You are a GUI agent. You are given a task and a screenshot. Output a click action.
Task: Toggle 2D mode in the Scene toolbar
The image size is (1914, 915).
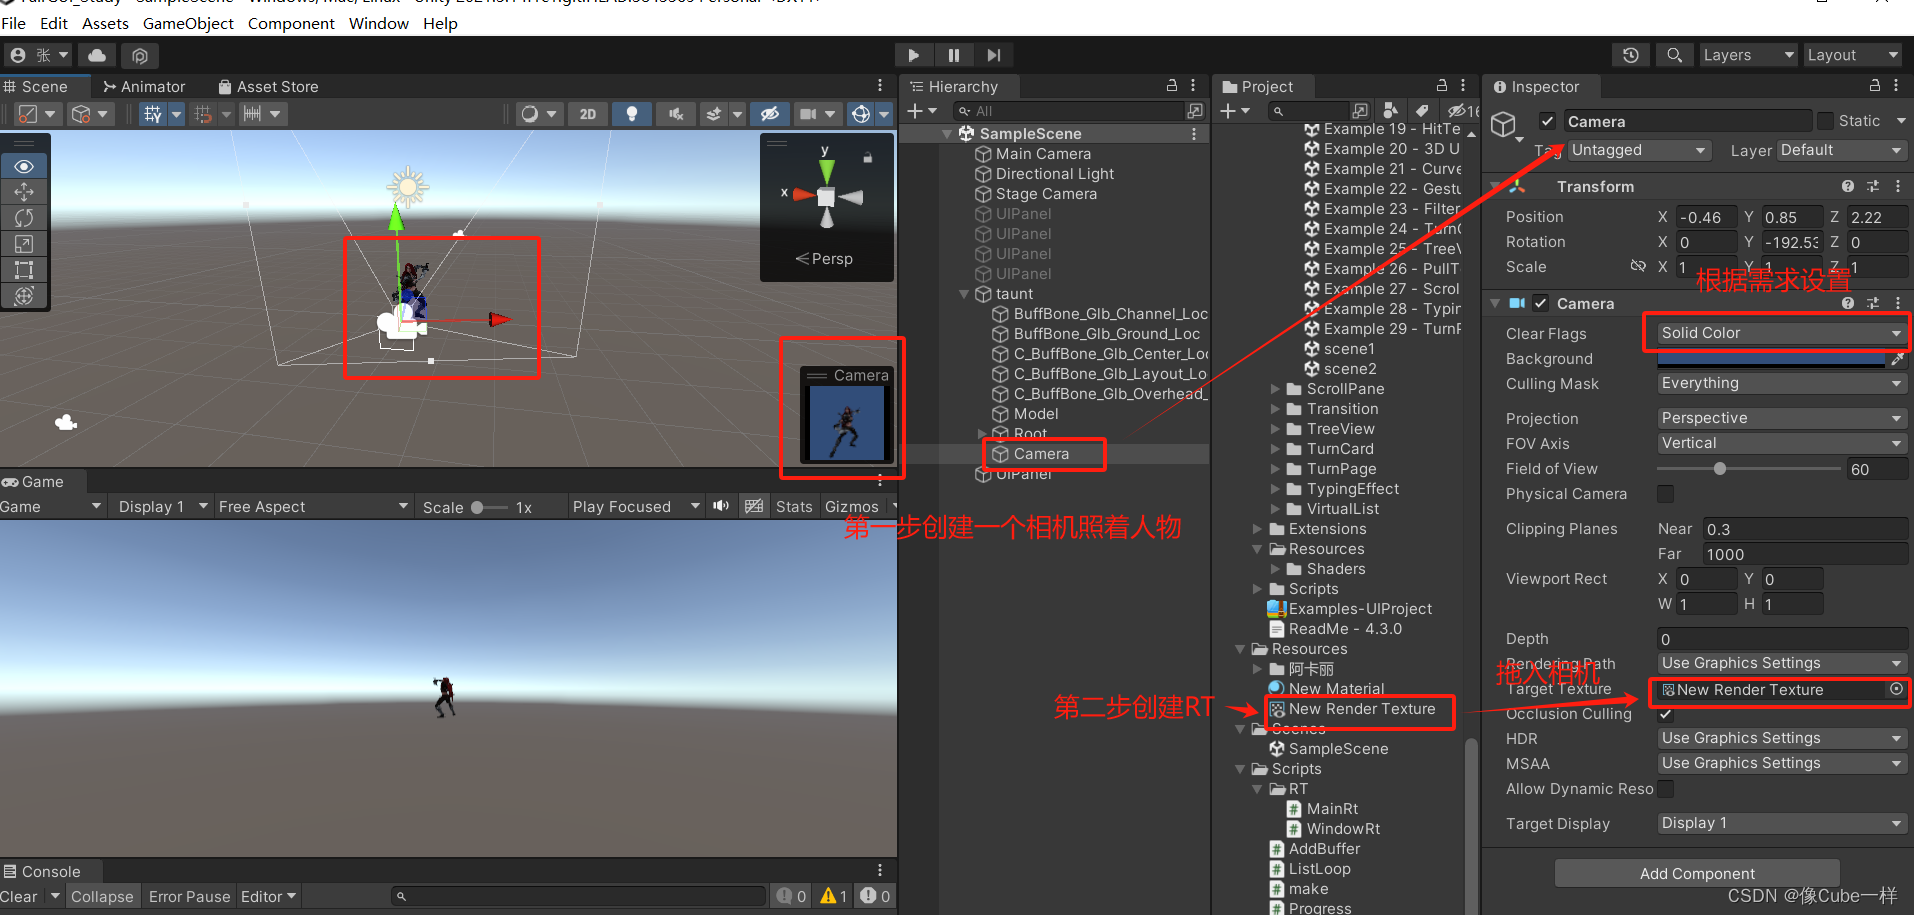click(x=587, y=113)
